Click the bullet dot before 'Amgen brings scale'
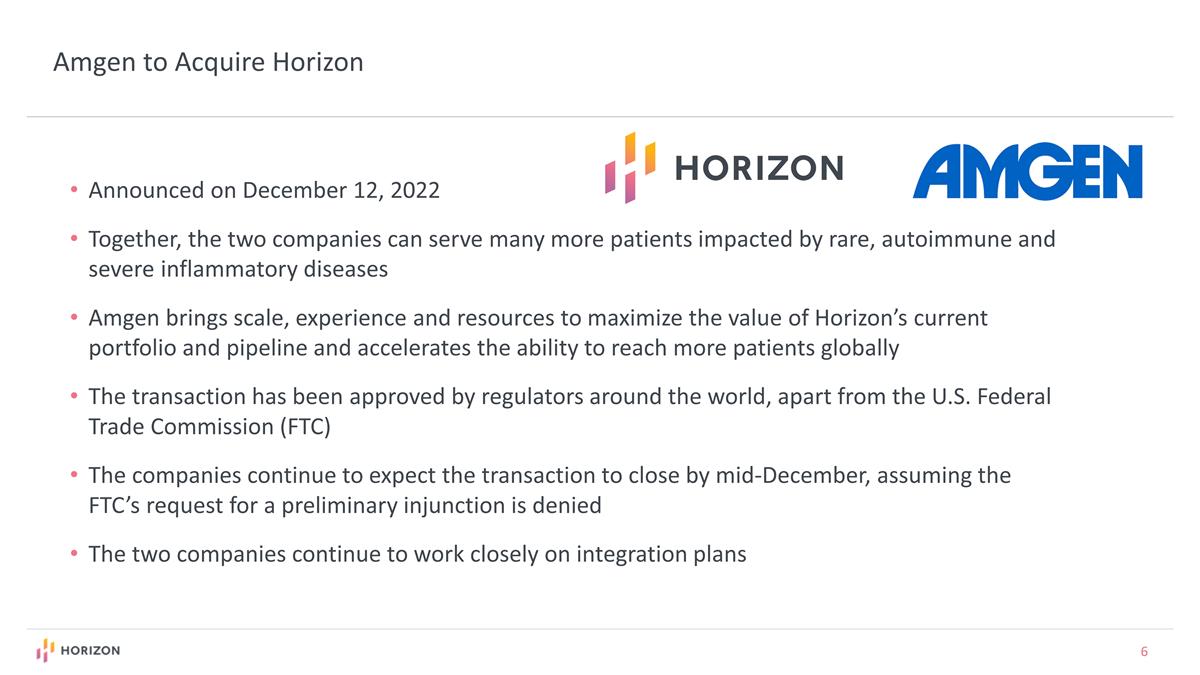The image size is (1200, 675). (74, 318)
